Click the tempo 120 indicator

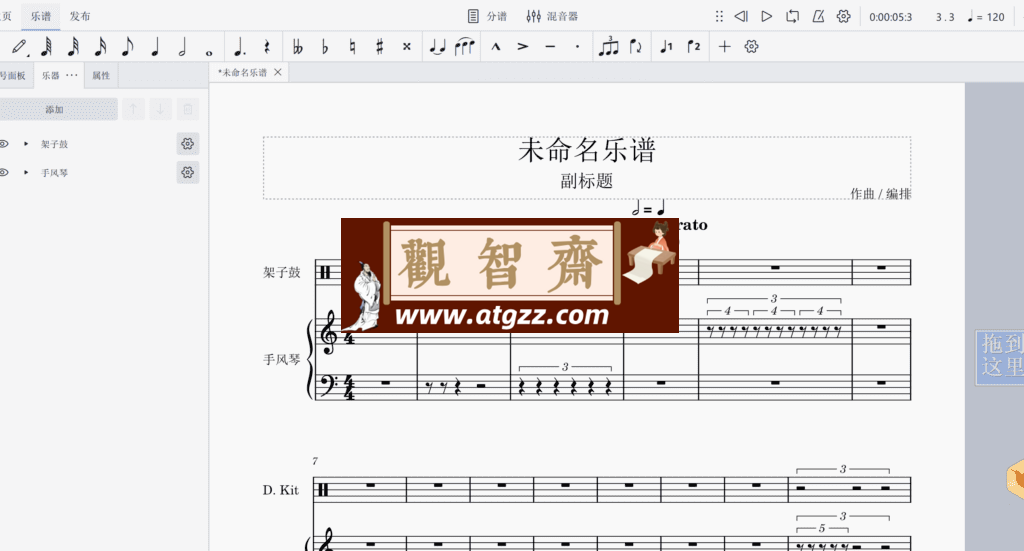[x=985, y=17]
